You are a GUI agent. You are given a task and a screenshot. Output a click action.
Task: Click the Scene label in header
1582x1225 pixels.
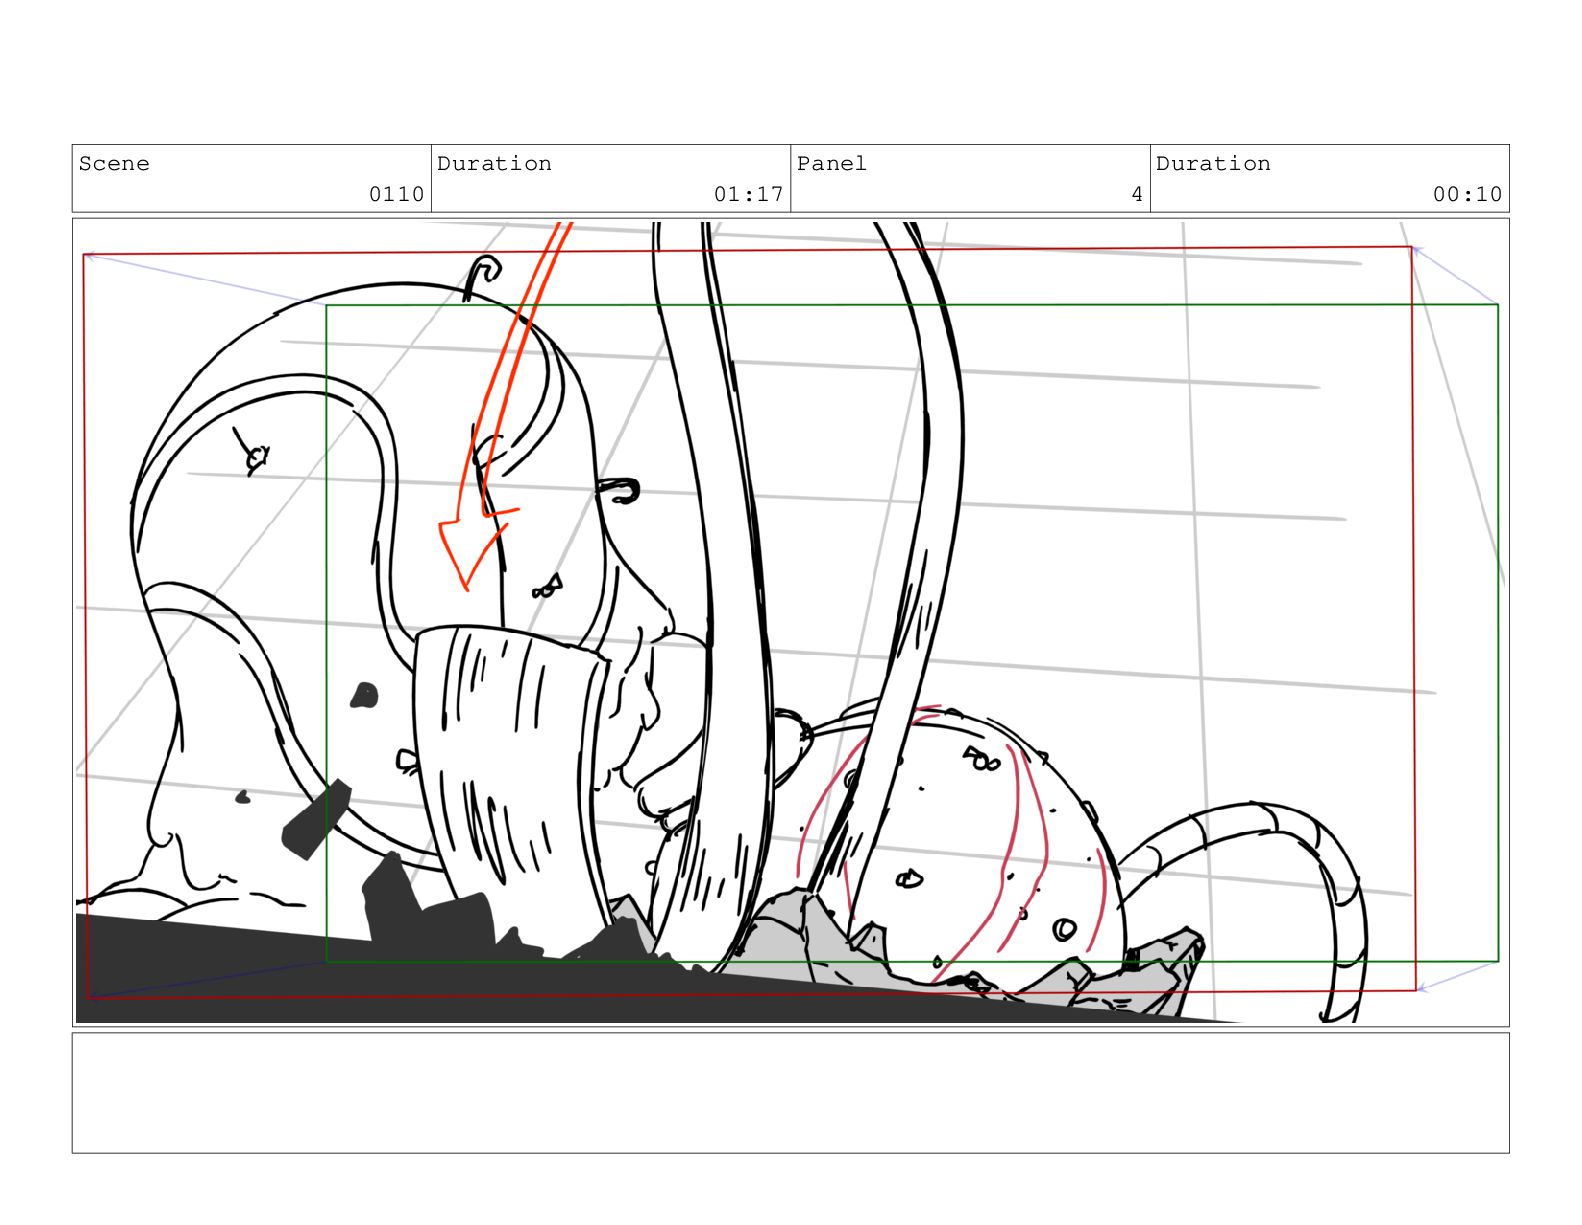[x=114, y=163]
